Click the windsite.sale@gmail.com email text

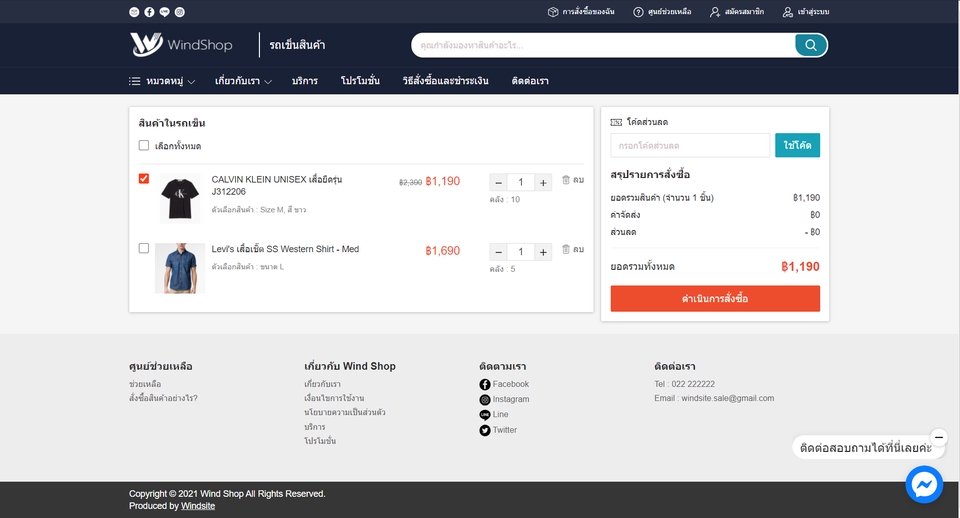pos(727,398)
